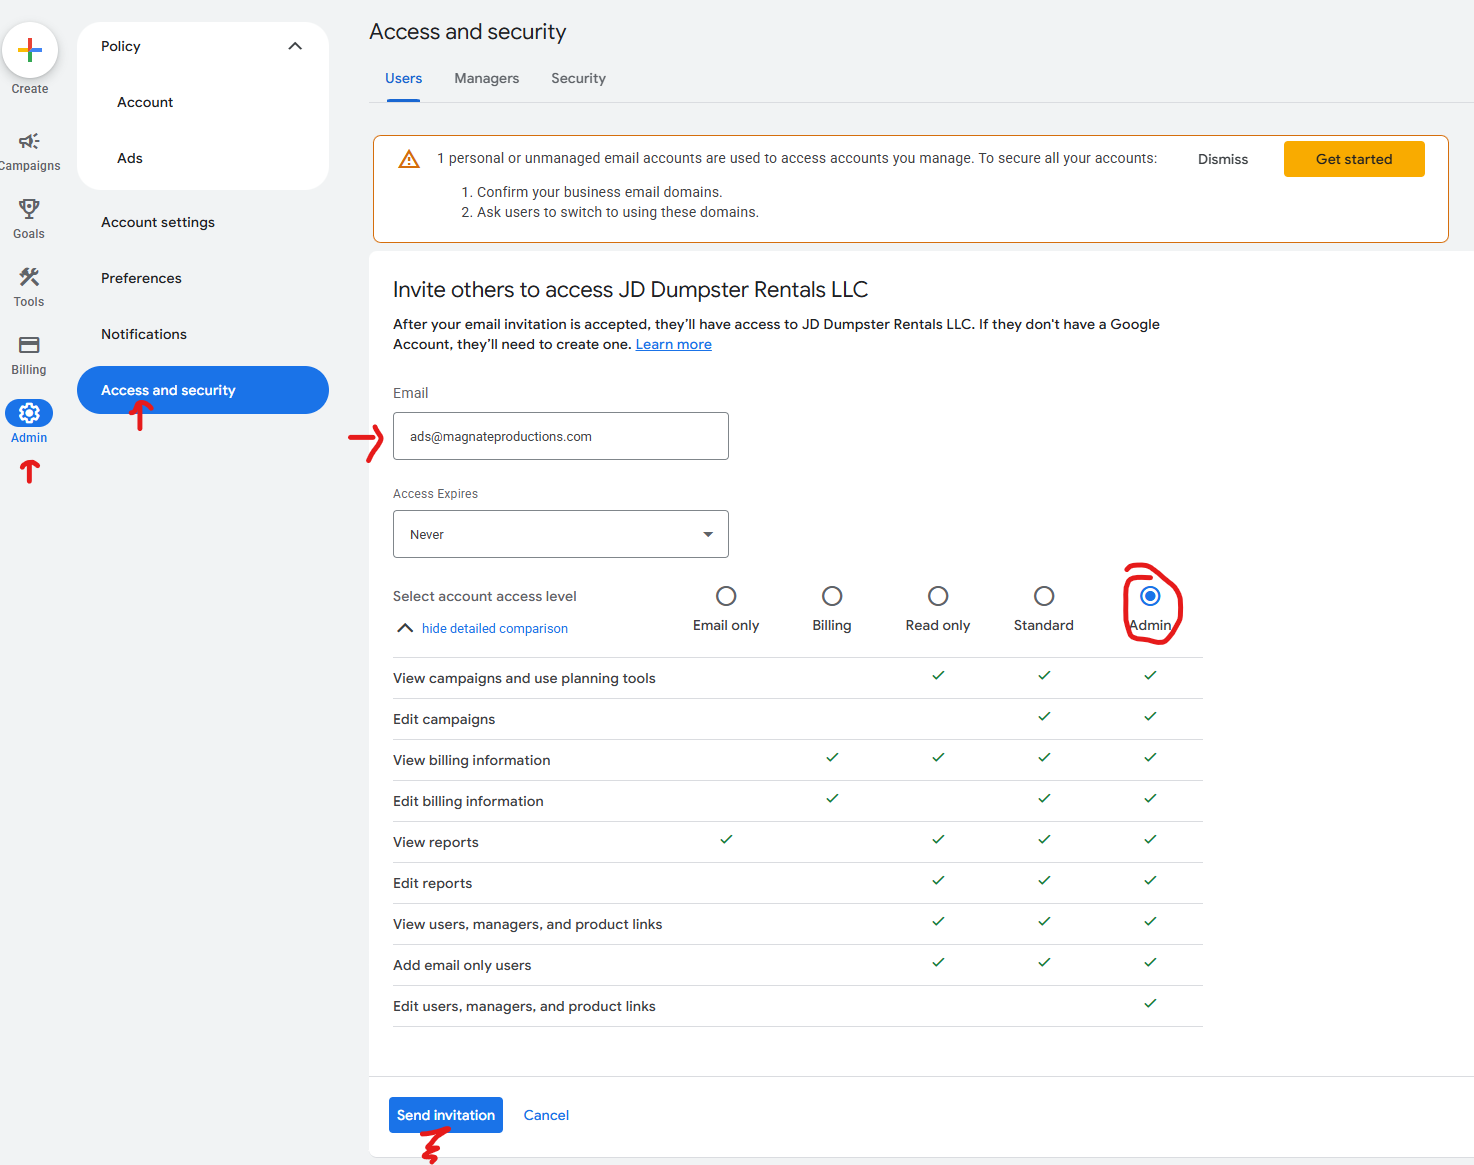The image size is (1474, 1165).
Task: Click 'Select account access level' label
Action: [485, 596]
